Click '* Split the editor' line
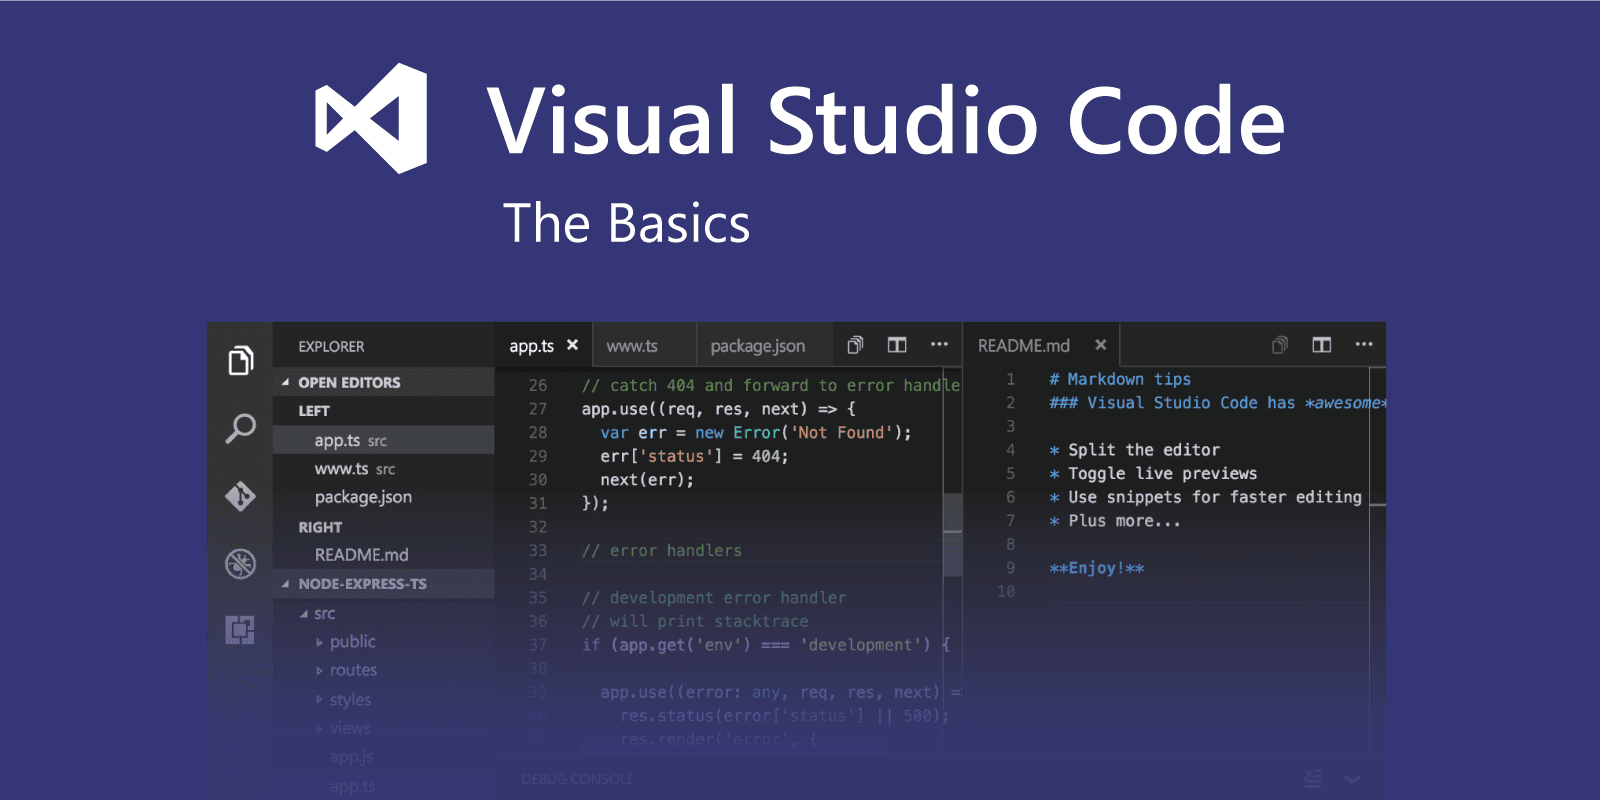Screen dimensions: 1600x800 1134,450
